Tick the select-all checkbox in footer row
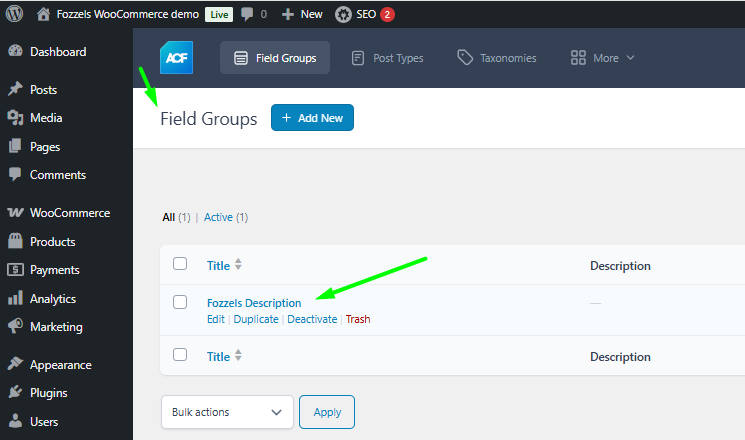This screenshot has width=745, height=440. (x=180, y=355)
